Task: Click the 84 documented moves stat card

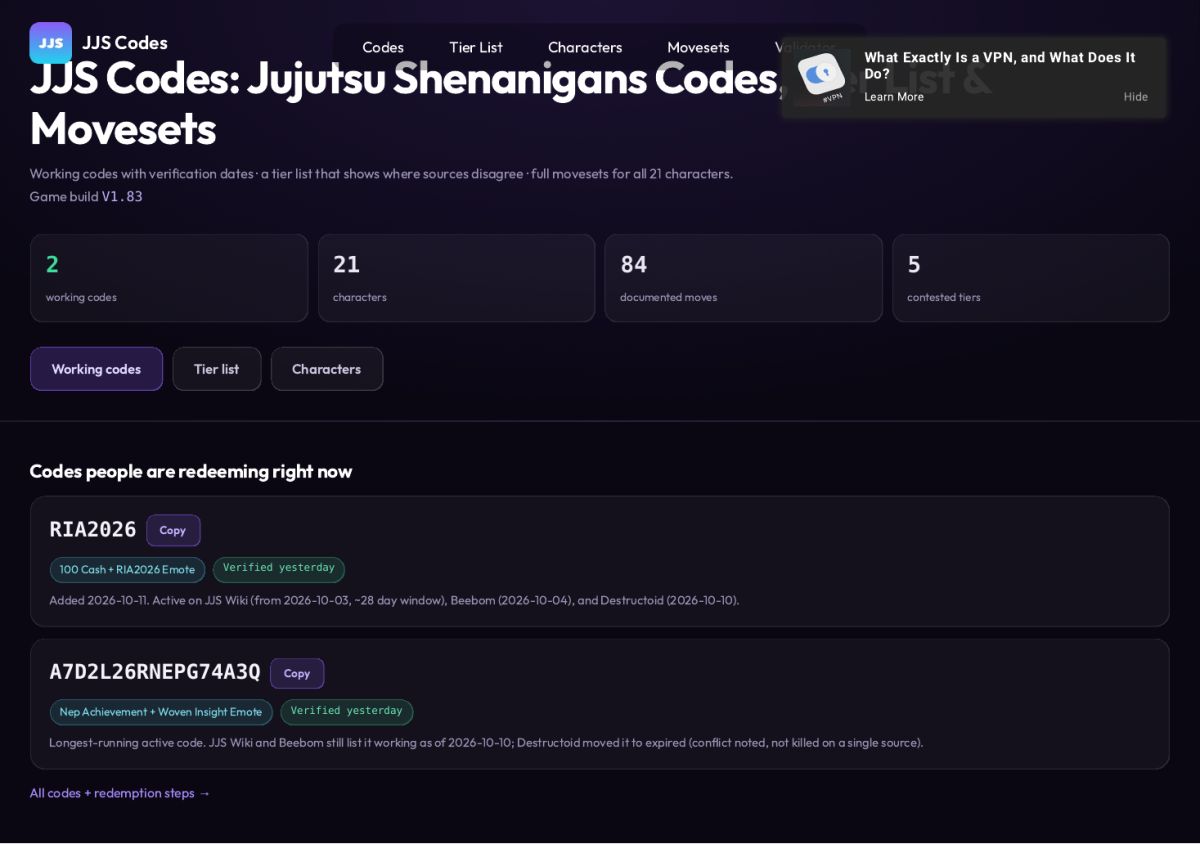Action: point(743,278)
